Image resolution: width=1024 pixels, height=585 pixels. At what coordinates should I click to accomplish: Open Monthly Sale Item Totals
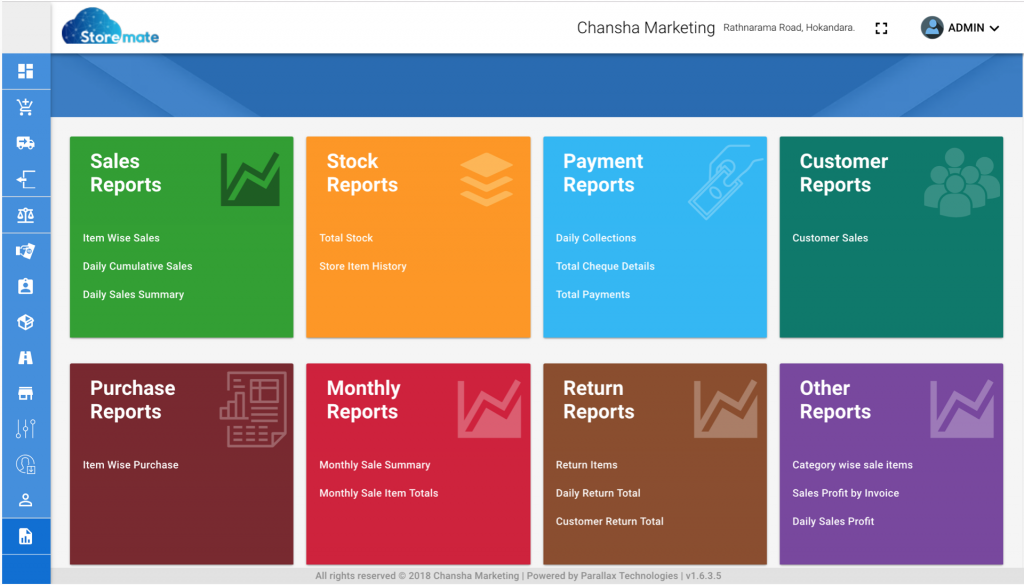click(x=379, y=493)
